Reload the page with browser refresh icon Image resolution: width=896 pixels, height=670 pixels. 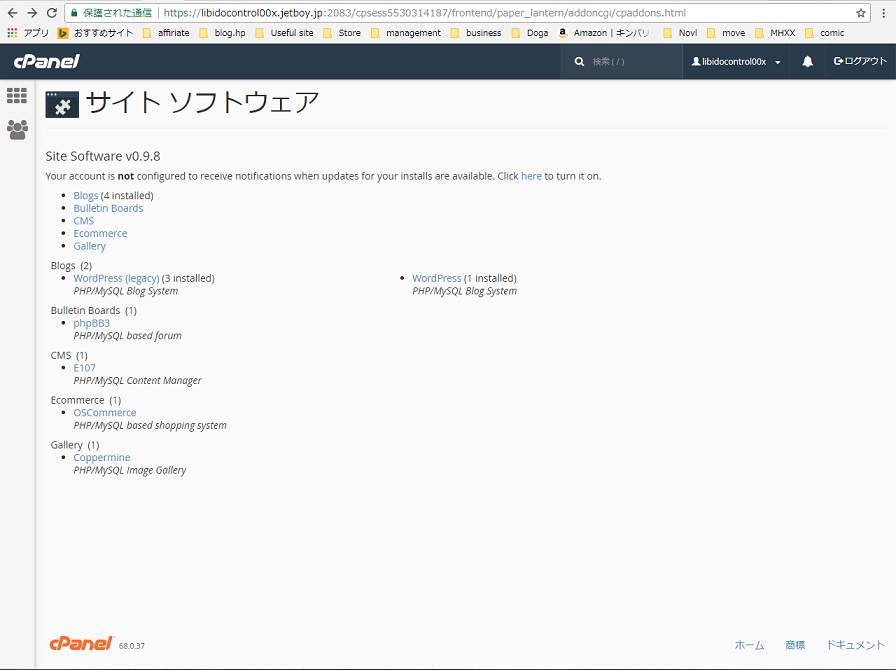[51, 13]
